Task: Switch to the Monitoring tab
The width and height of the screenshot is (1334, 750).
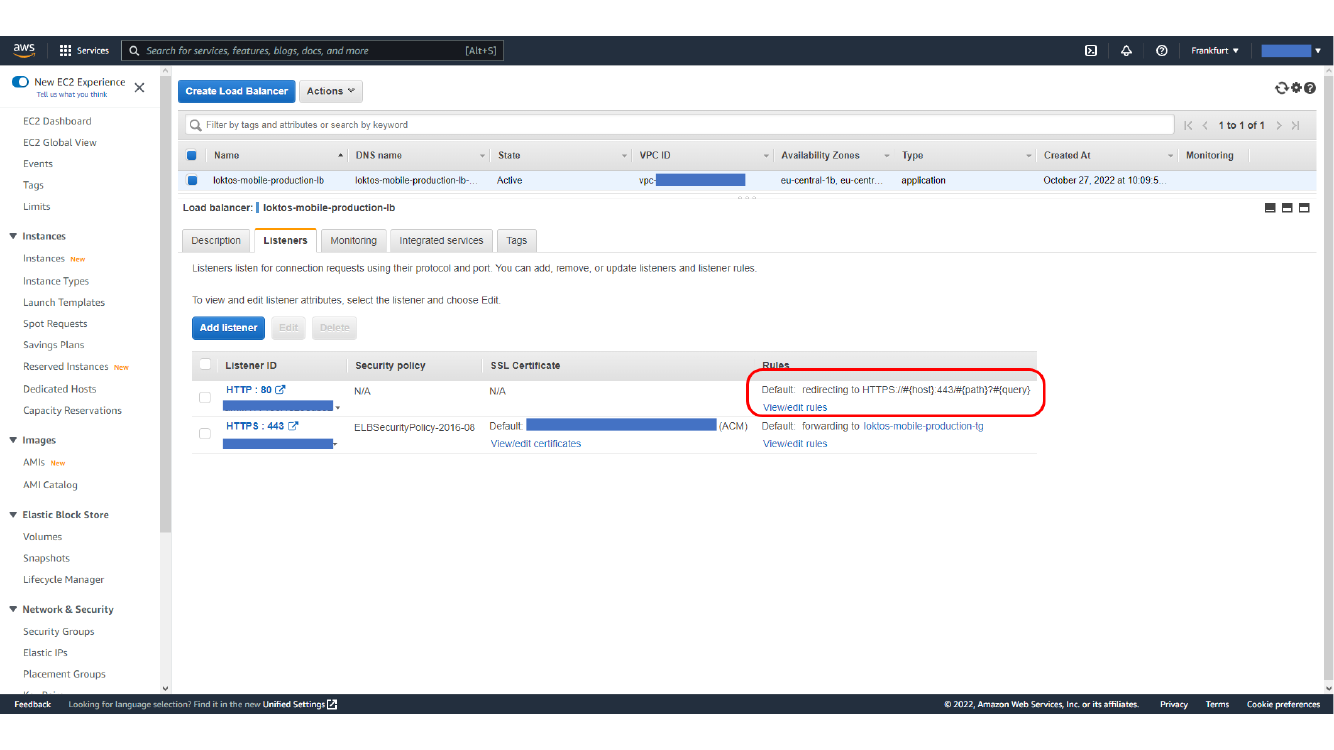Action: point(353,240)
